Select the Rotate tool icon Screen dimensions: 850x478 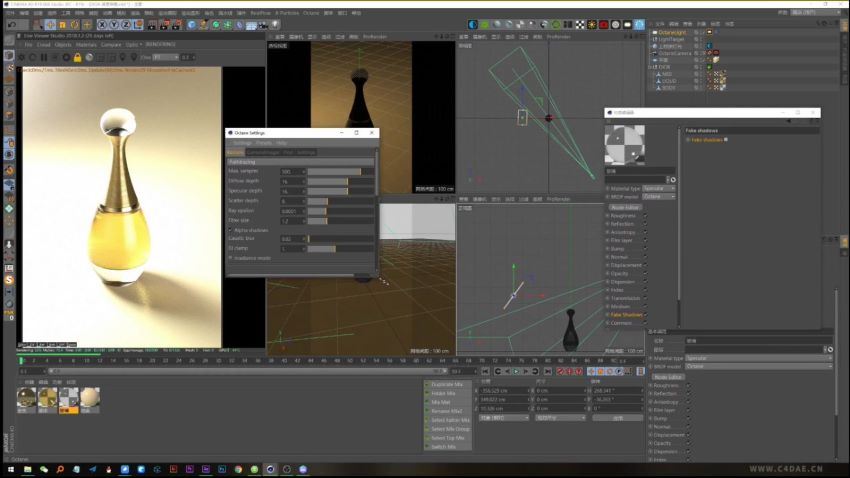pos(74,24)
